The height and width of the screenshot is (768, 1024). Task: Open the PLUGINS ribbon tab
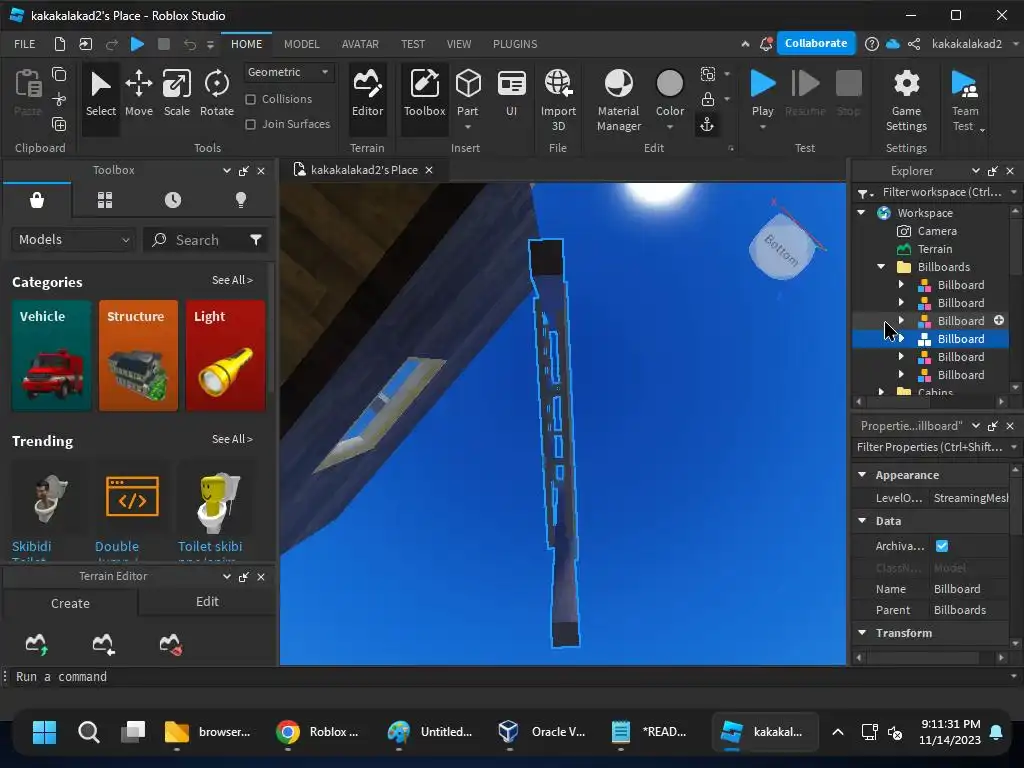click(515, 44)
